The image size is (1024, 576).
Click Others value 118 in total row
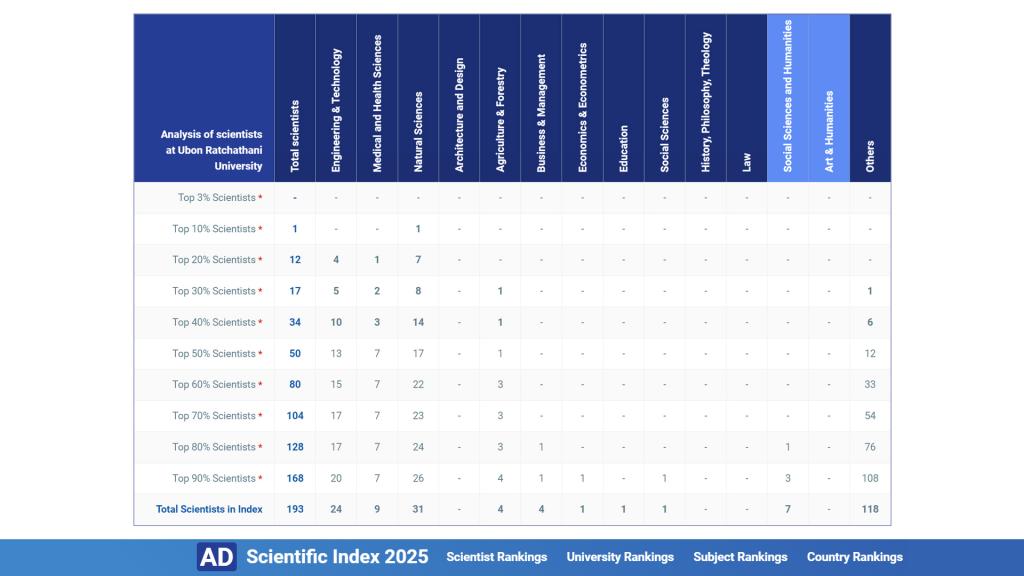[870, 509]
